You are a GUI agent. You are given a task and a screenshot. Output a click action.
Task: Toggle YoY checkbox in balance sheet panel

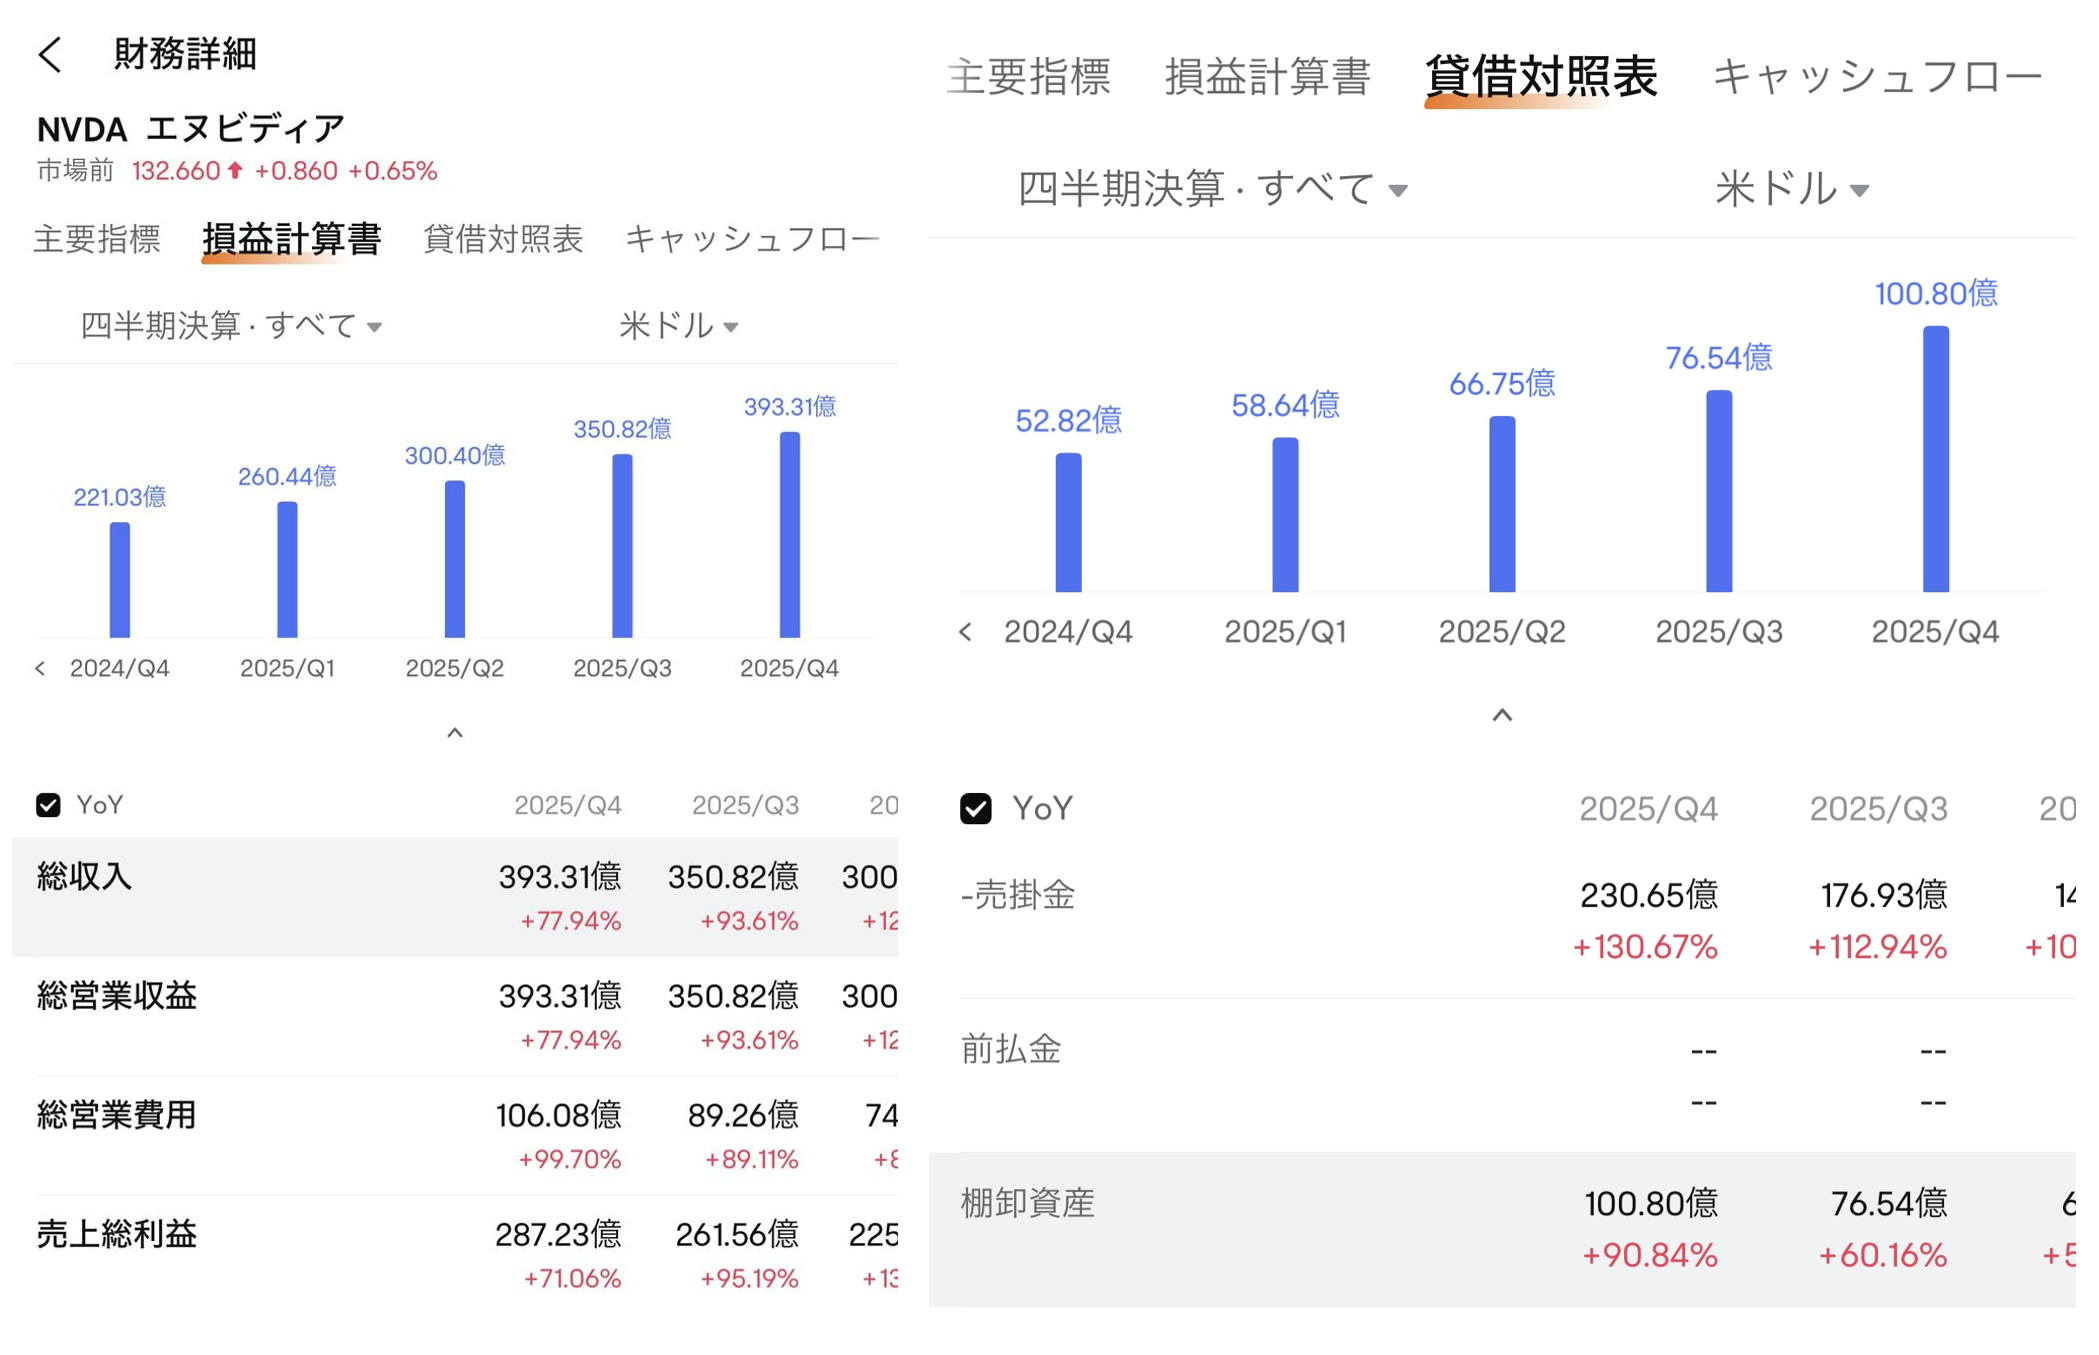pos(976,808)
